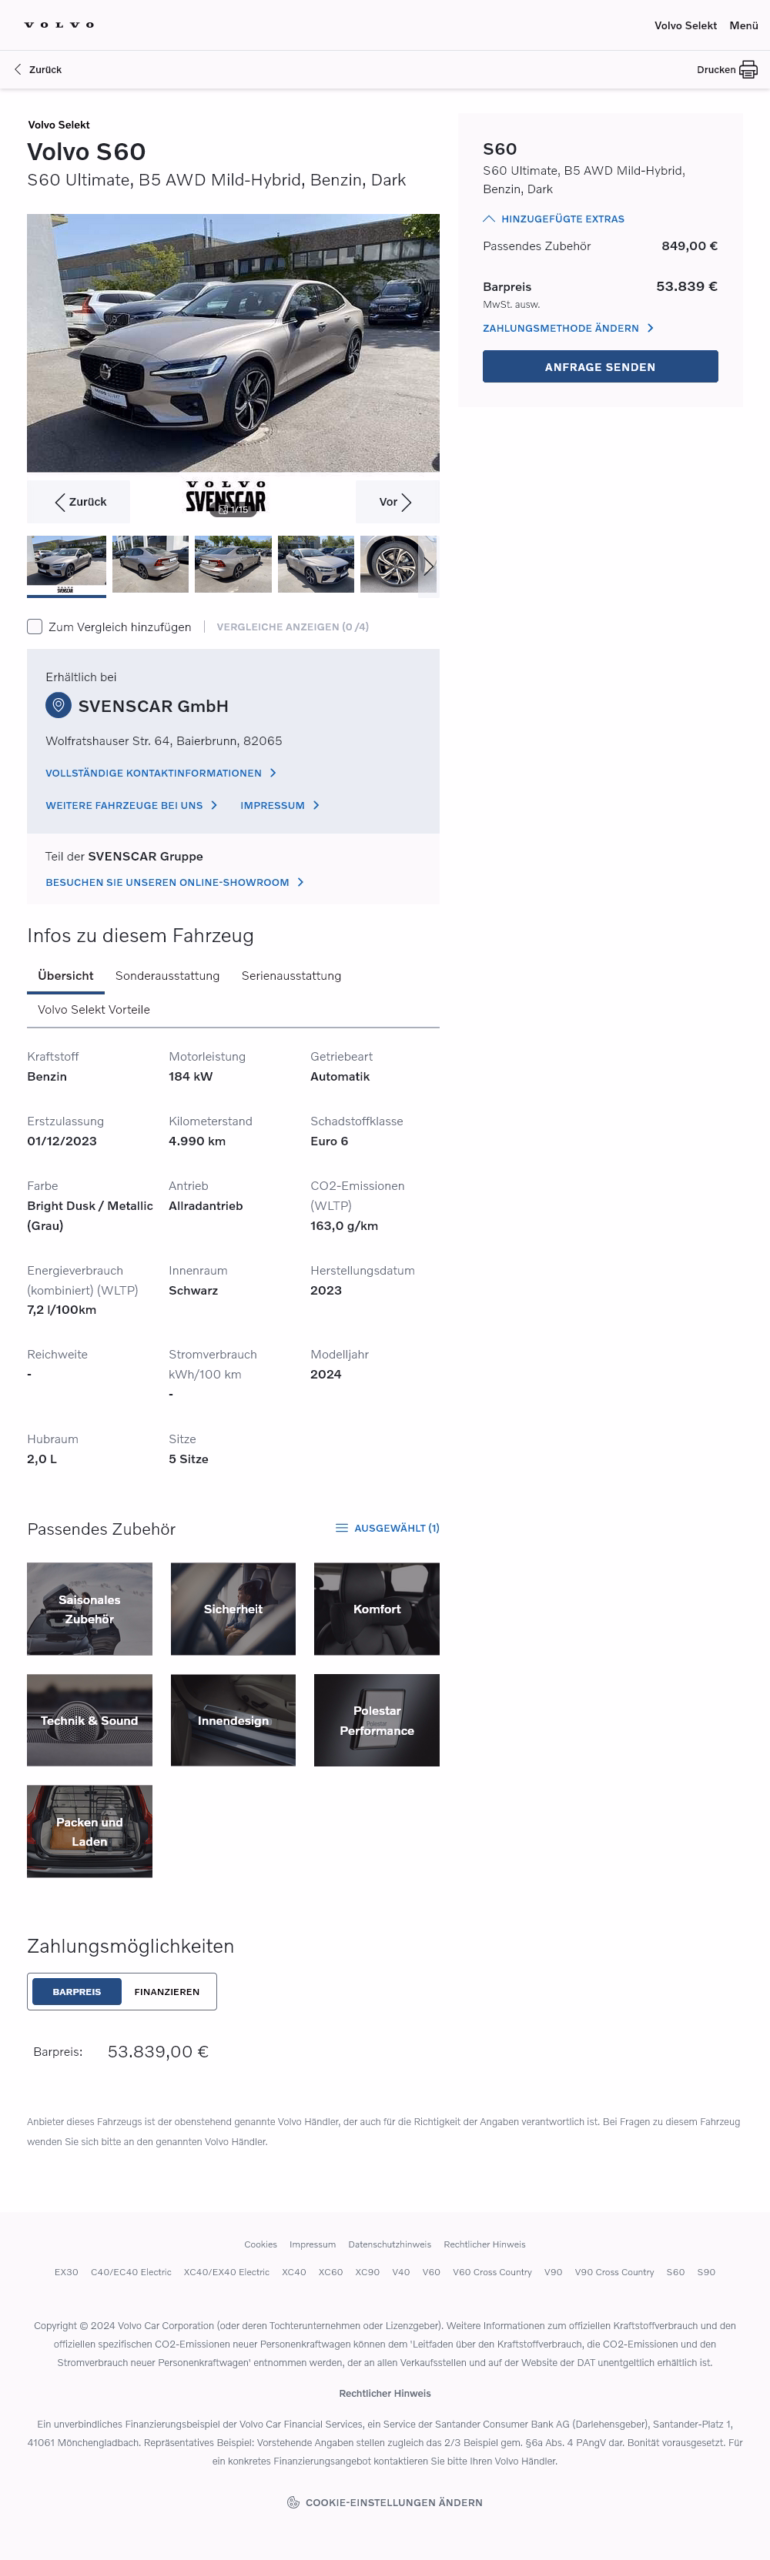This screenshot has width=770, height=2560.
Task: Open Besuchen Sie unseren Online-Showroom link
Action: 174,882
